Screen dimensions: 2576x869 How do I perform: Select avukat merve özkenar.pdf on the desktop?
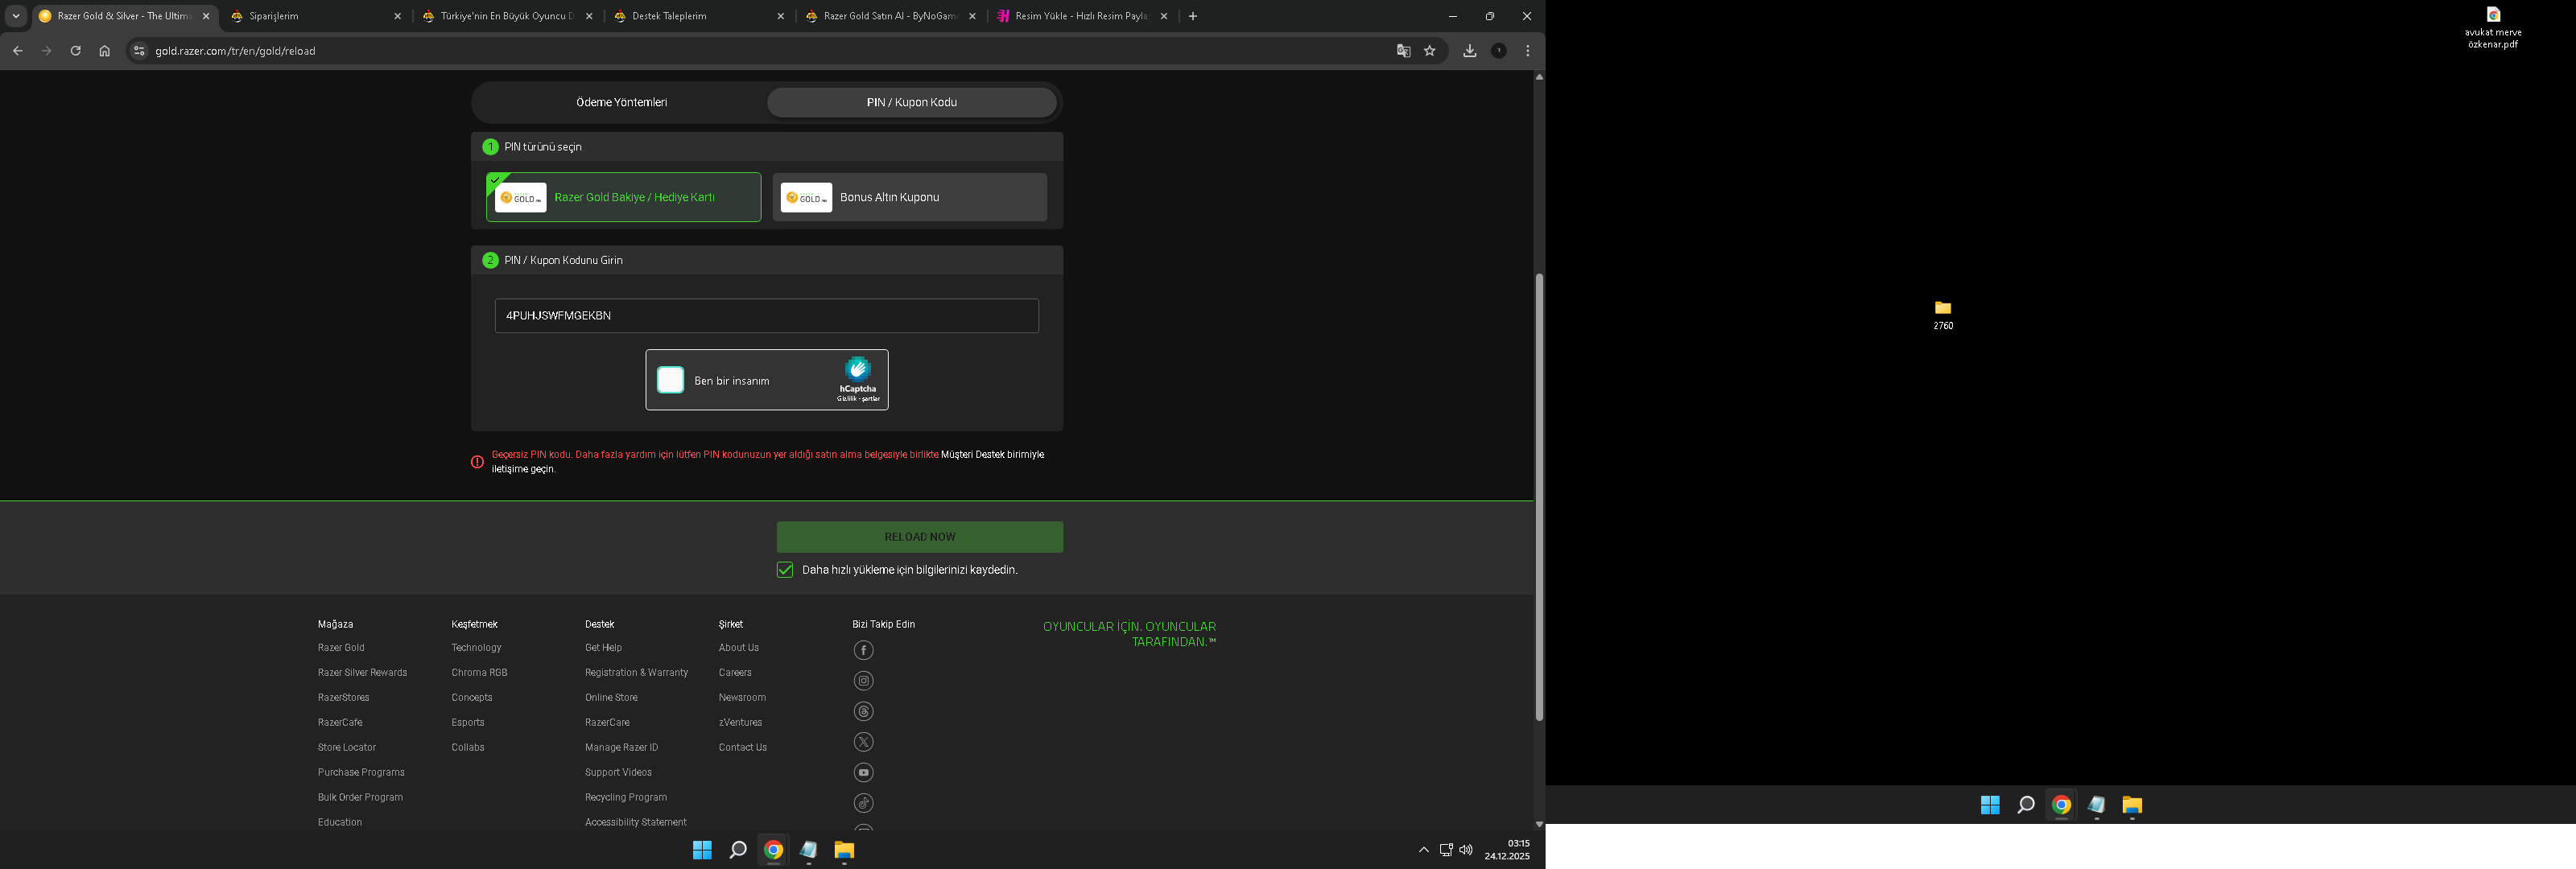coord(2493,27)
